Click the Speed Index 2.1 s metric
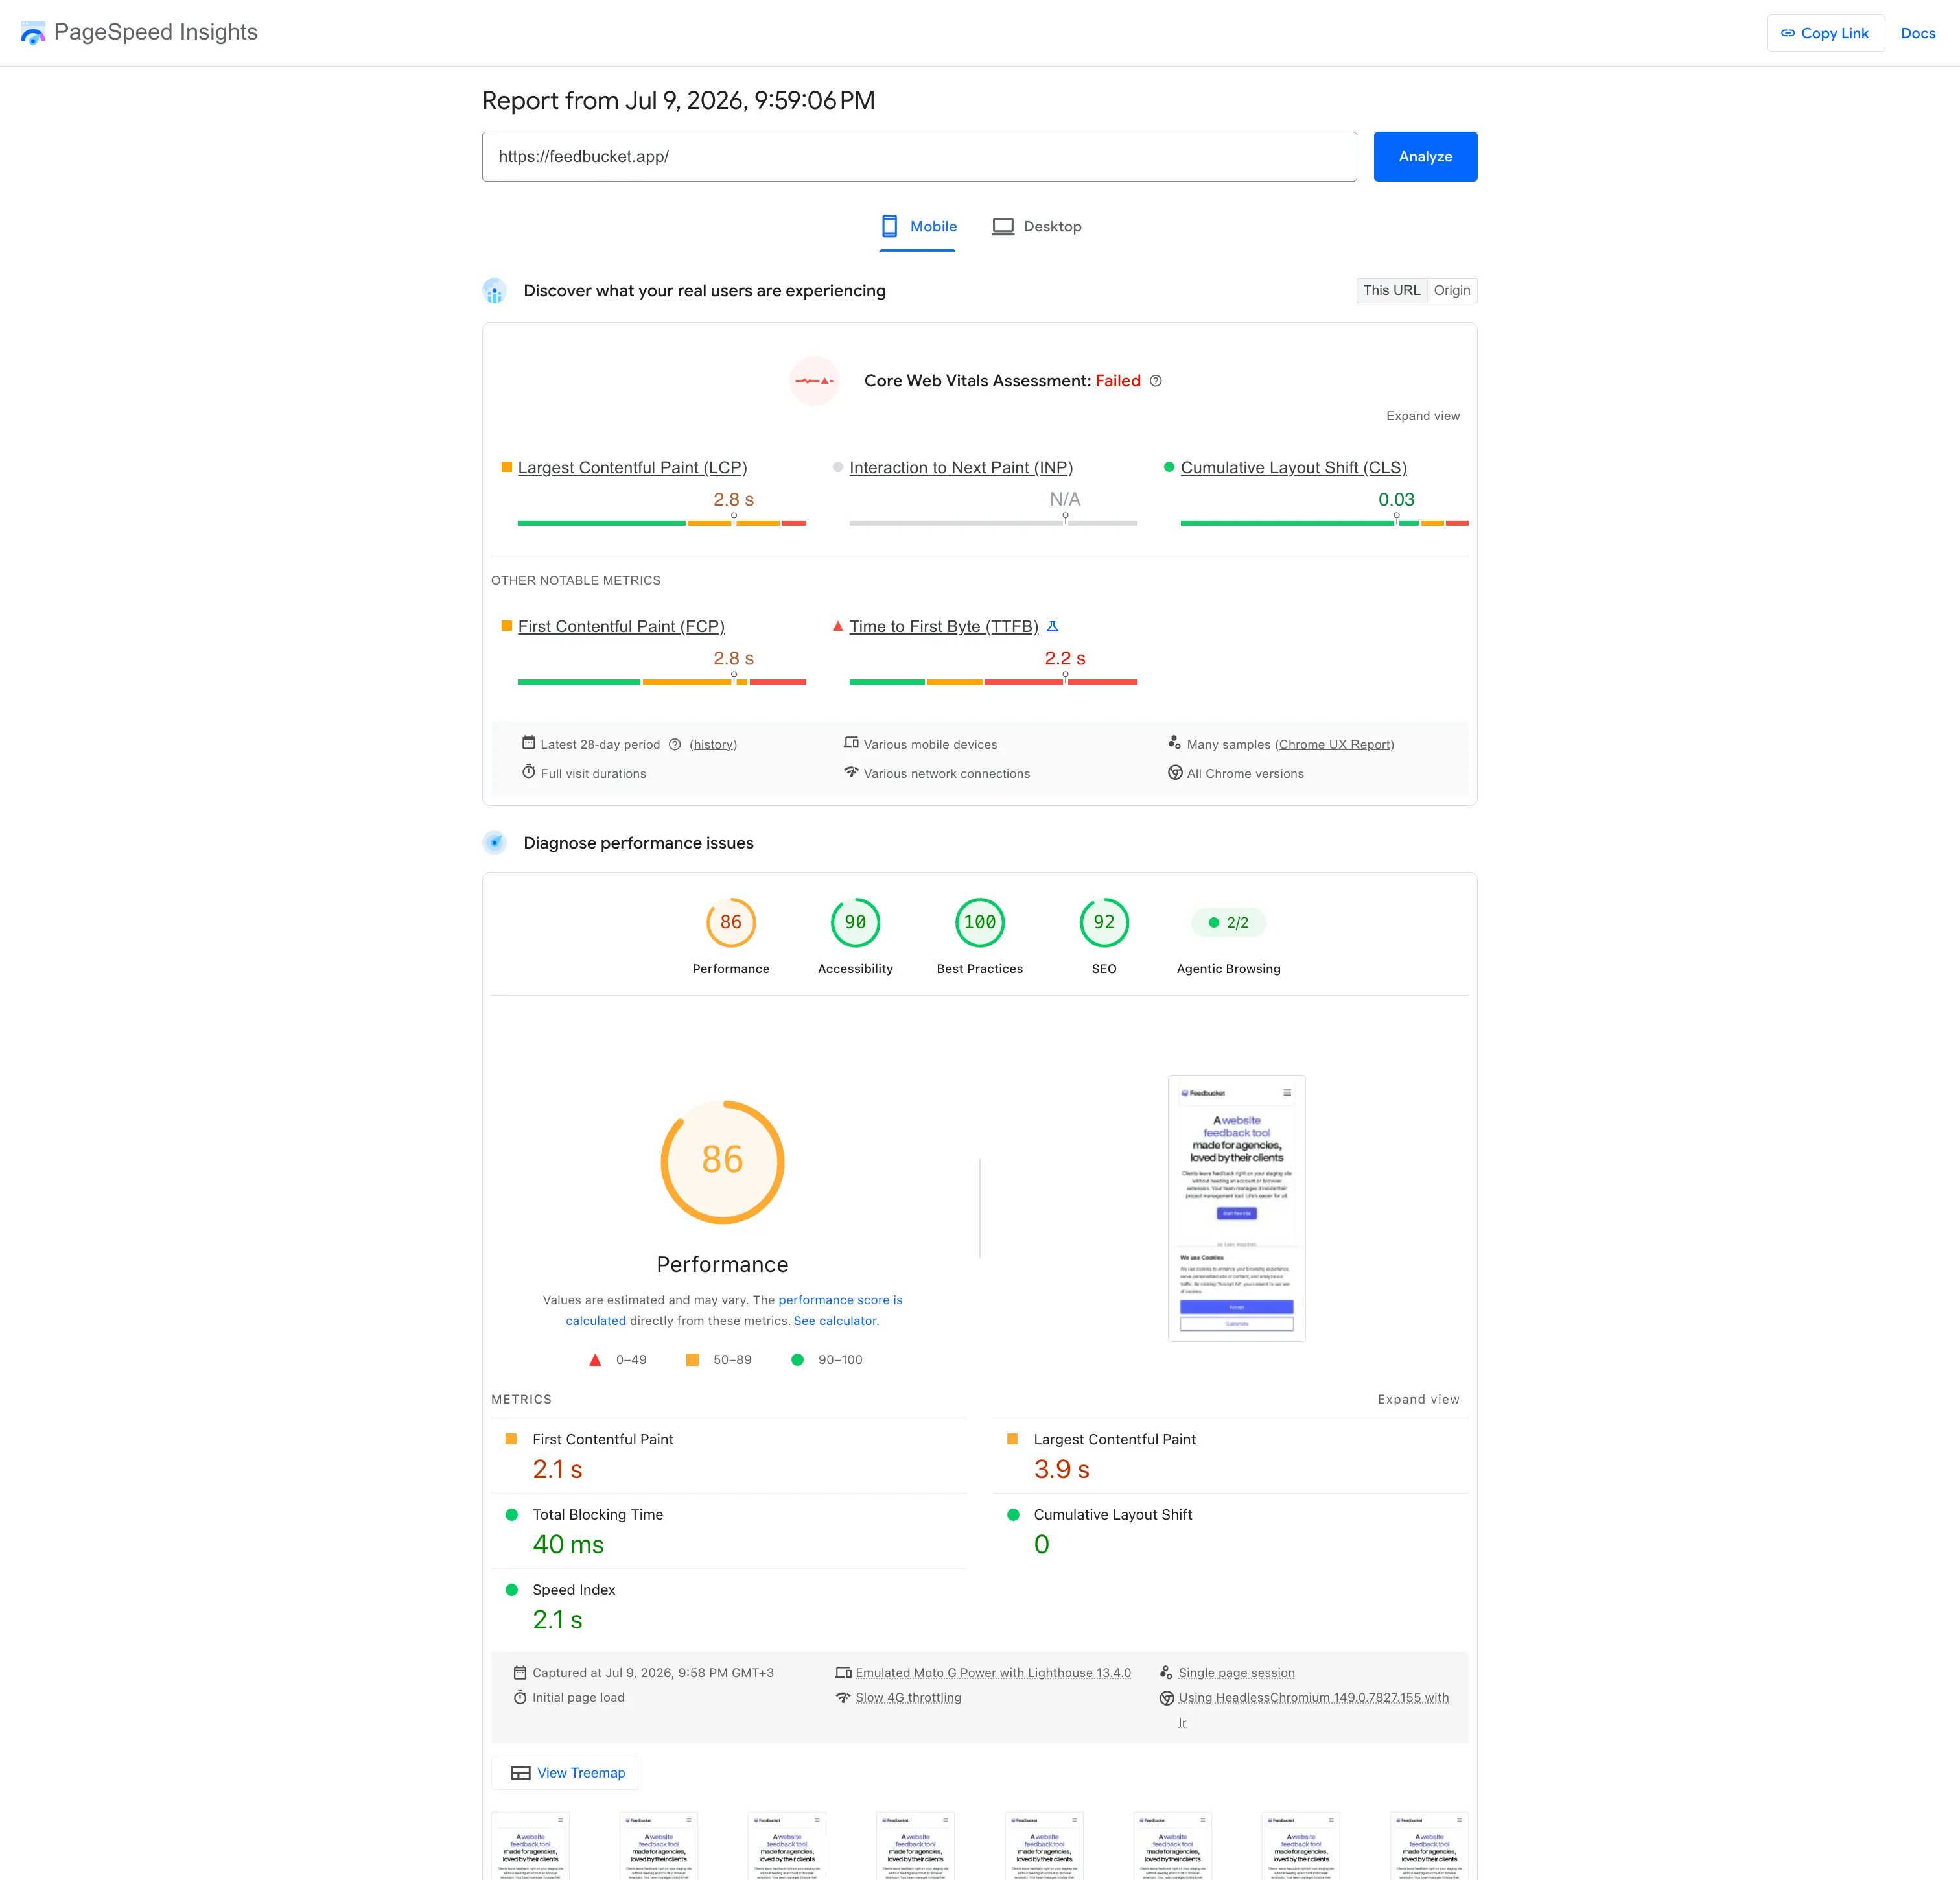 730,1606
